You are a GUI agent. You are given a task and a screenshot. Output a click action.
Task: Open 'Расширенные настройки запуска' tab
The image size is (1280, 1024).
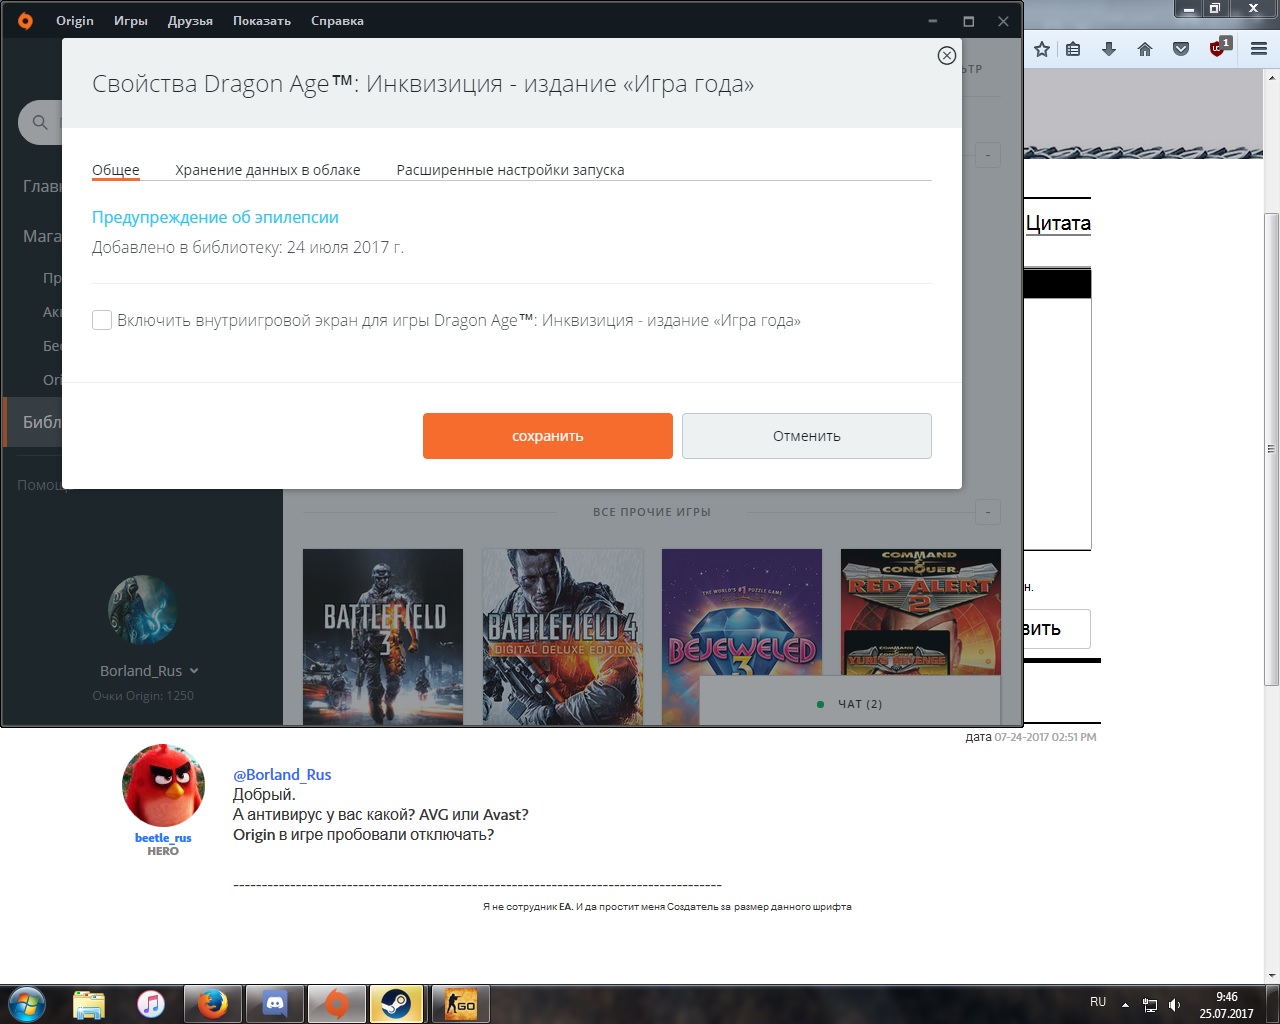(510, 170)
